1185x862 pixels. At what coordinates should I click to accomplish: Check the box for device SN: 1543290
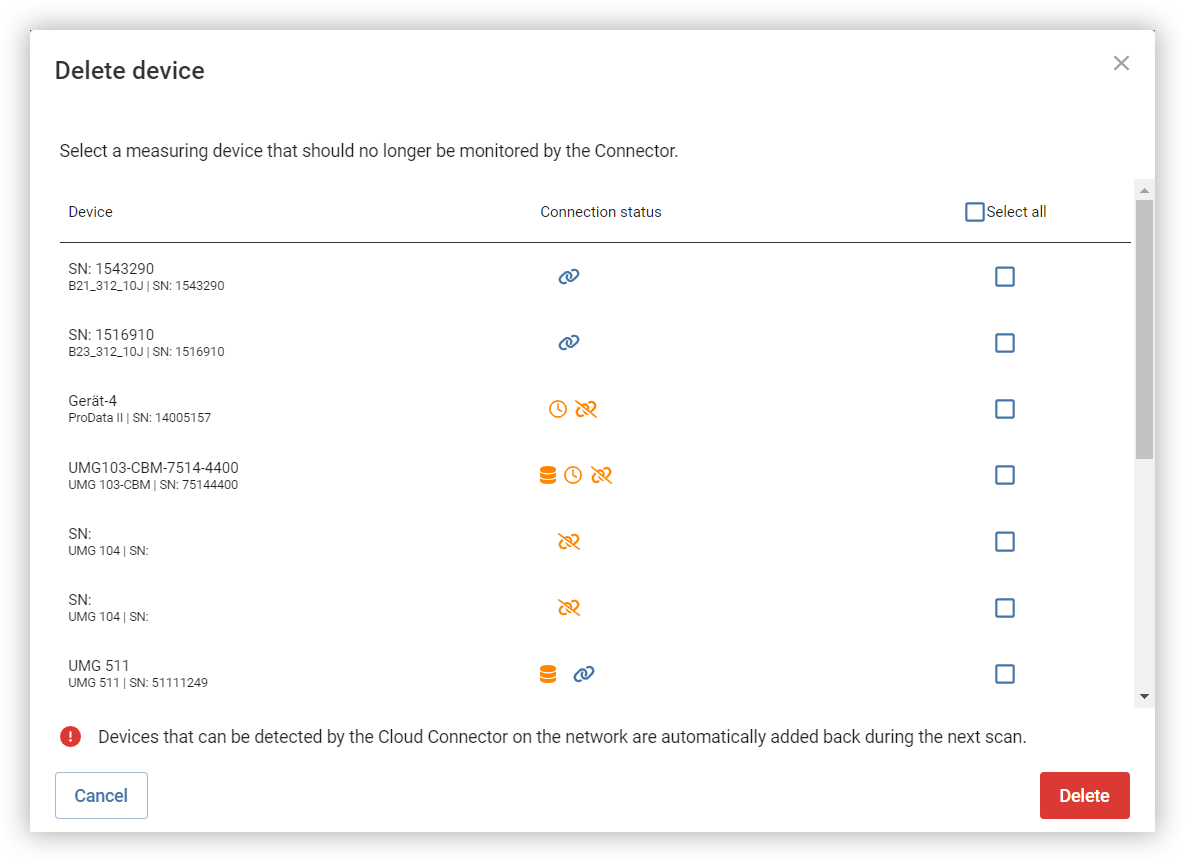point(1004,277)
